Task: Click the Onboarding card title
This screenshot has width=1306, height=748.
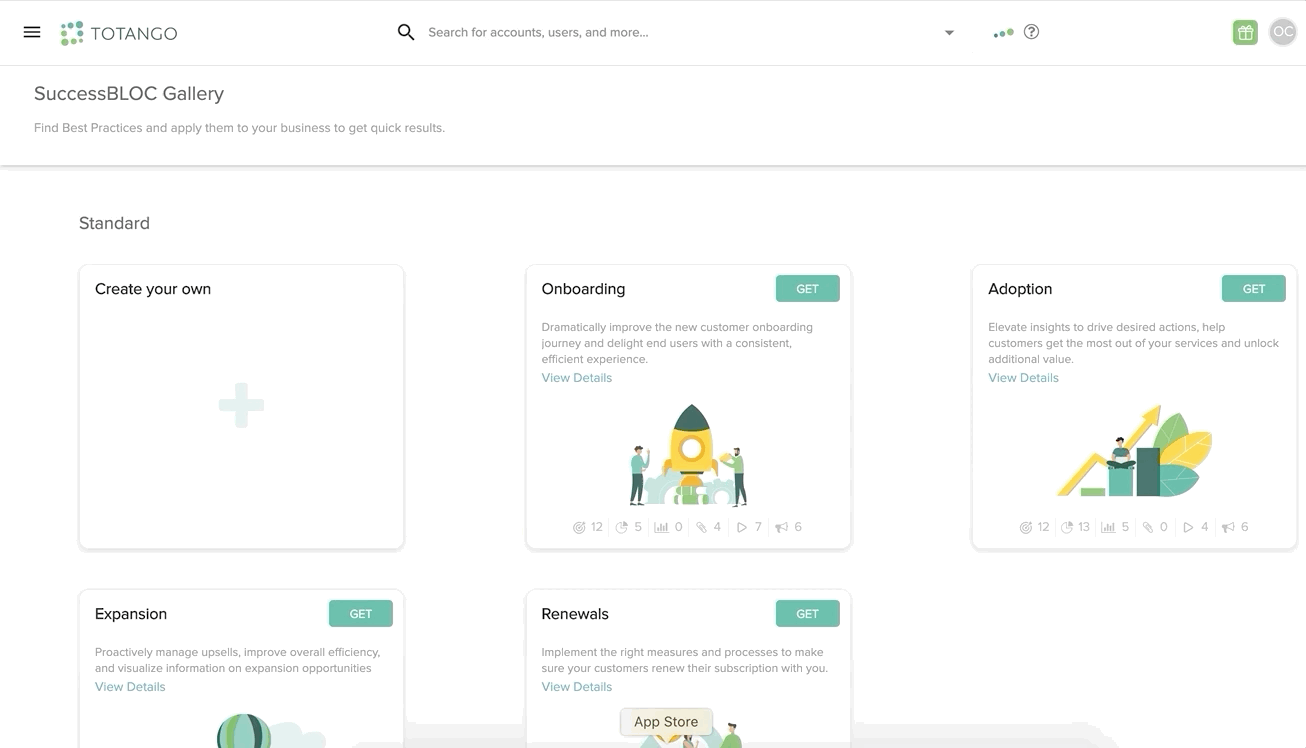Action: pos(583,289)
